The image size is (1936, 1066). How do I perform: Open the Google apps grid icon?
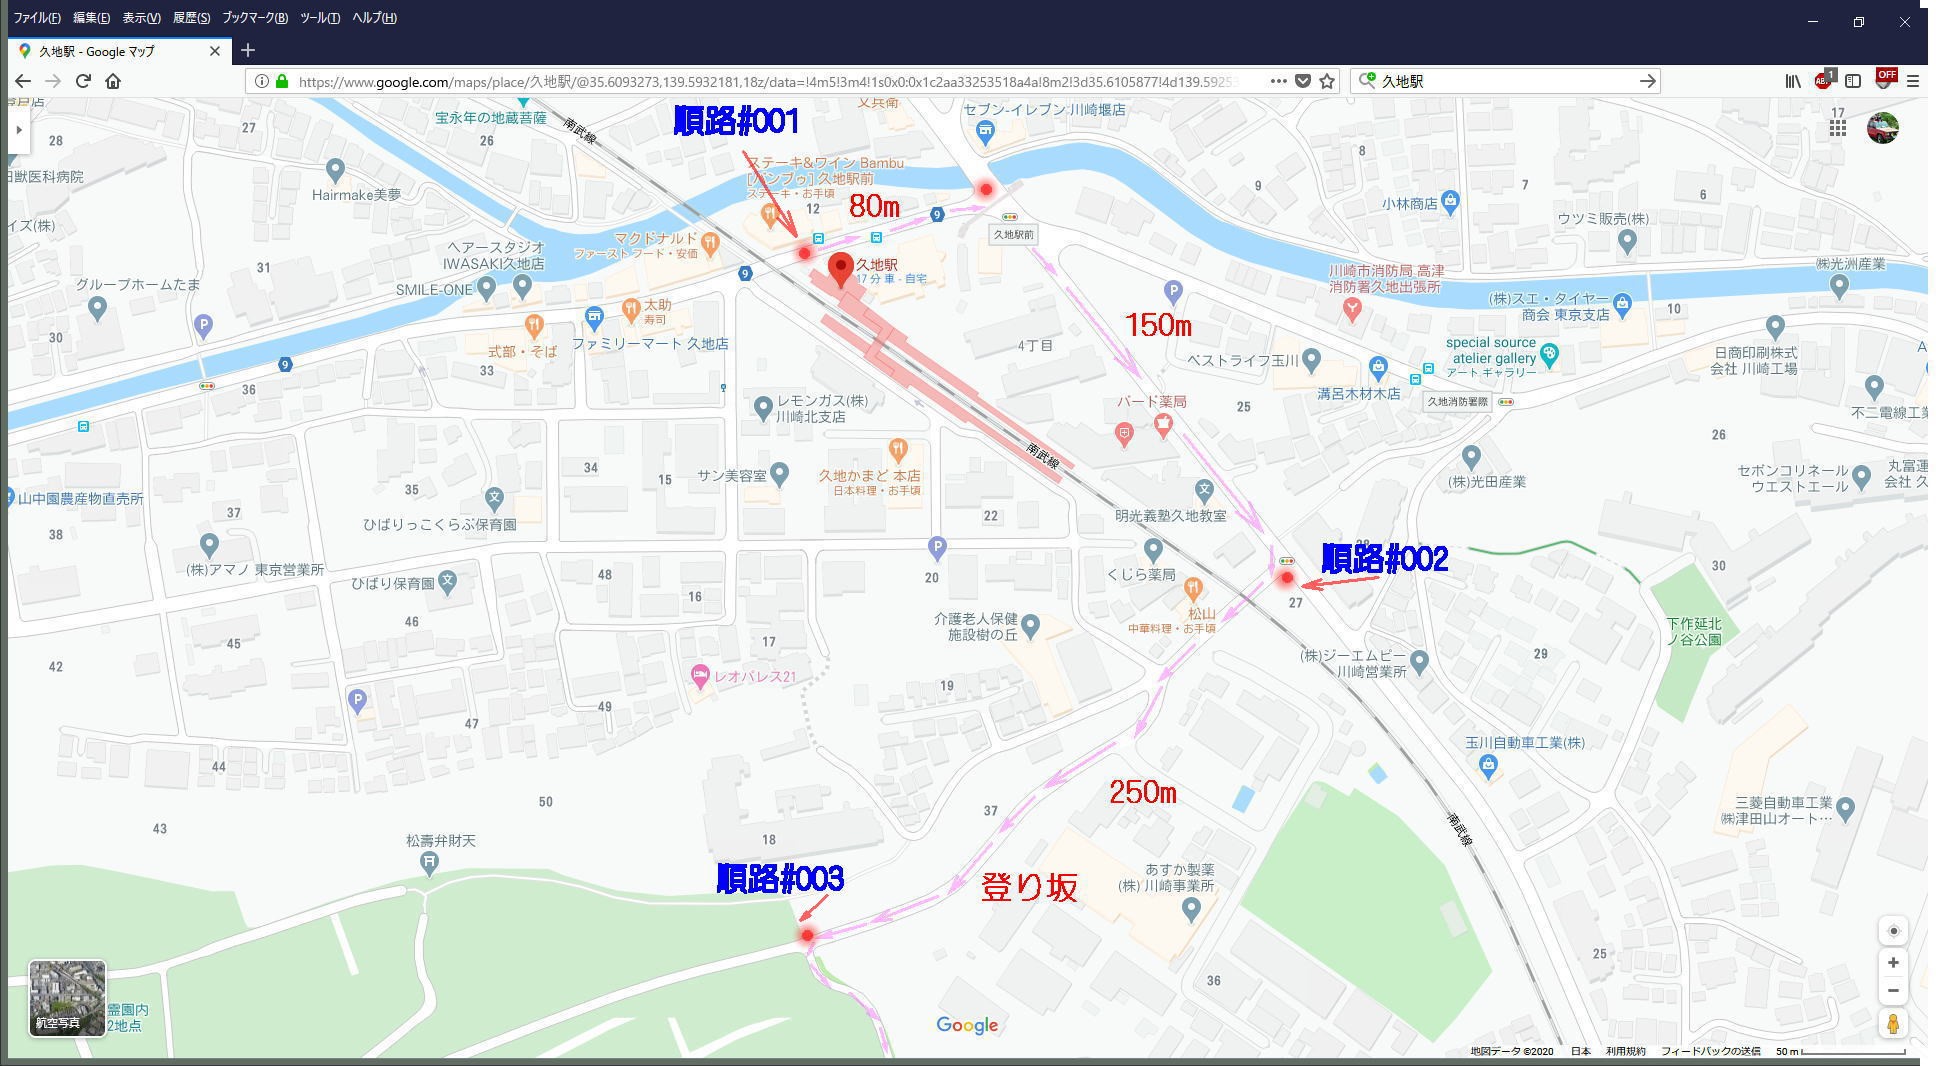coord(1837,128)
